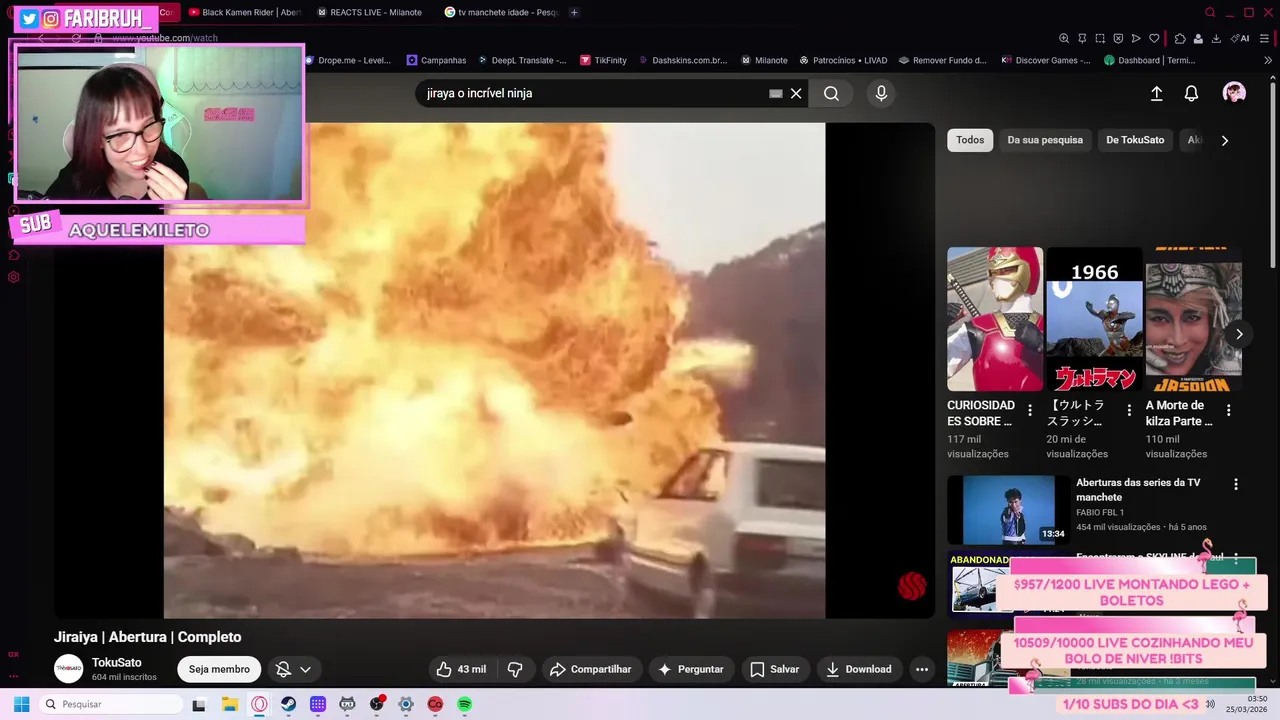The image size is (1280, 720).
Task: Open more actions ellipsis under the video
Action: click(x=922, y=669)
